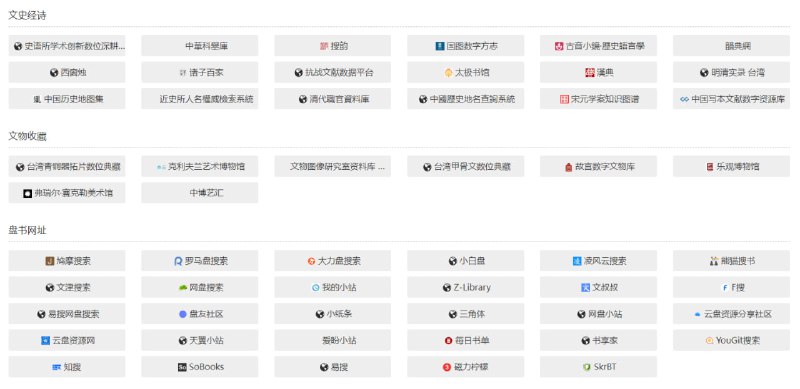The height and width of the screenshot is (389, 800).
Task: Open 清代職官資料庫
Action: click(333, 99)
